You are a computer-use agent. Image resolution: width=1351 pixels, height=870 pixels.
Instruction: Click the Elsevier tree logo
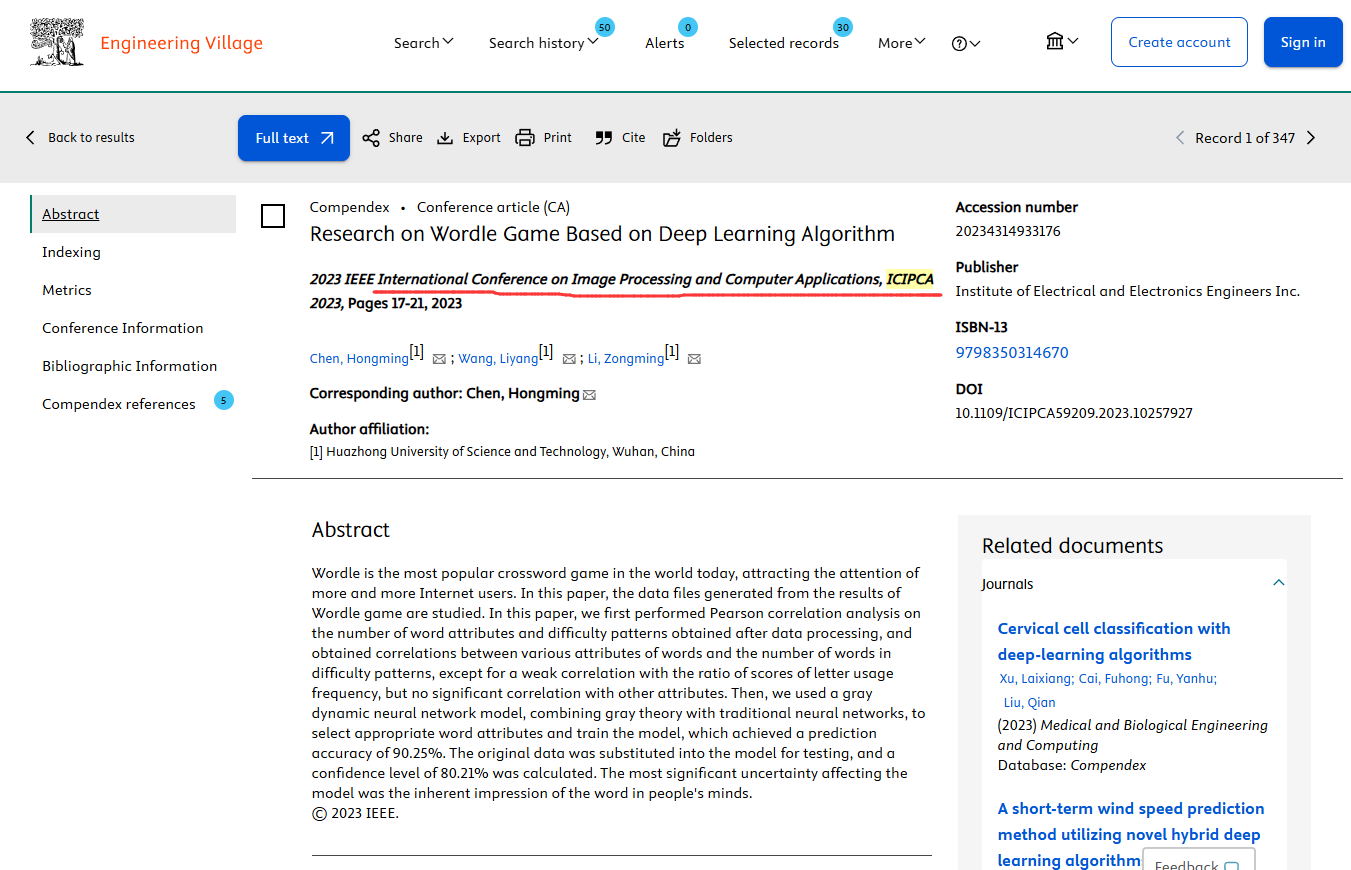(x=57, y=42)
